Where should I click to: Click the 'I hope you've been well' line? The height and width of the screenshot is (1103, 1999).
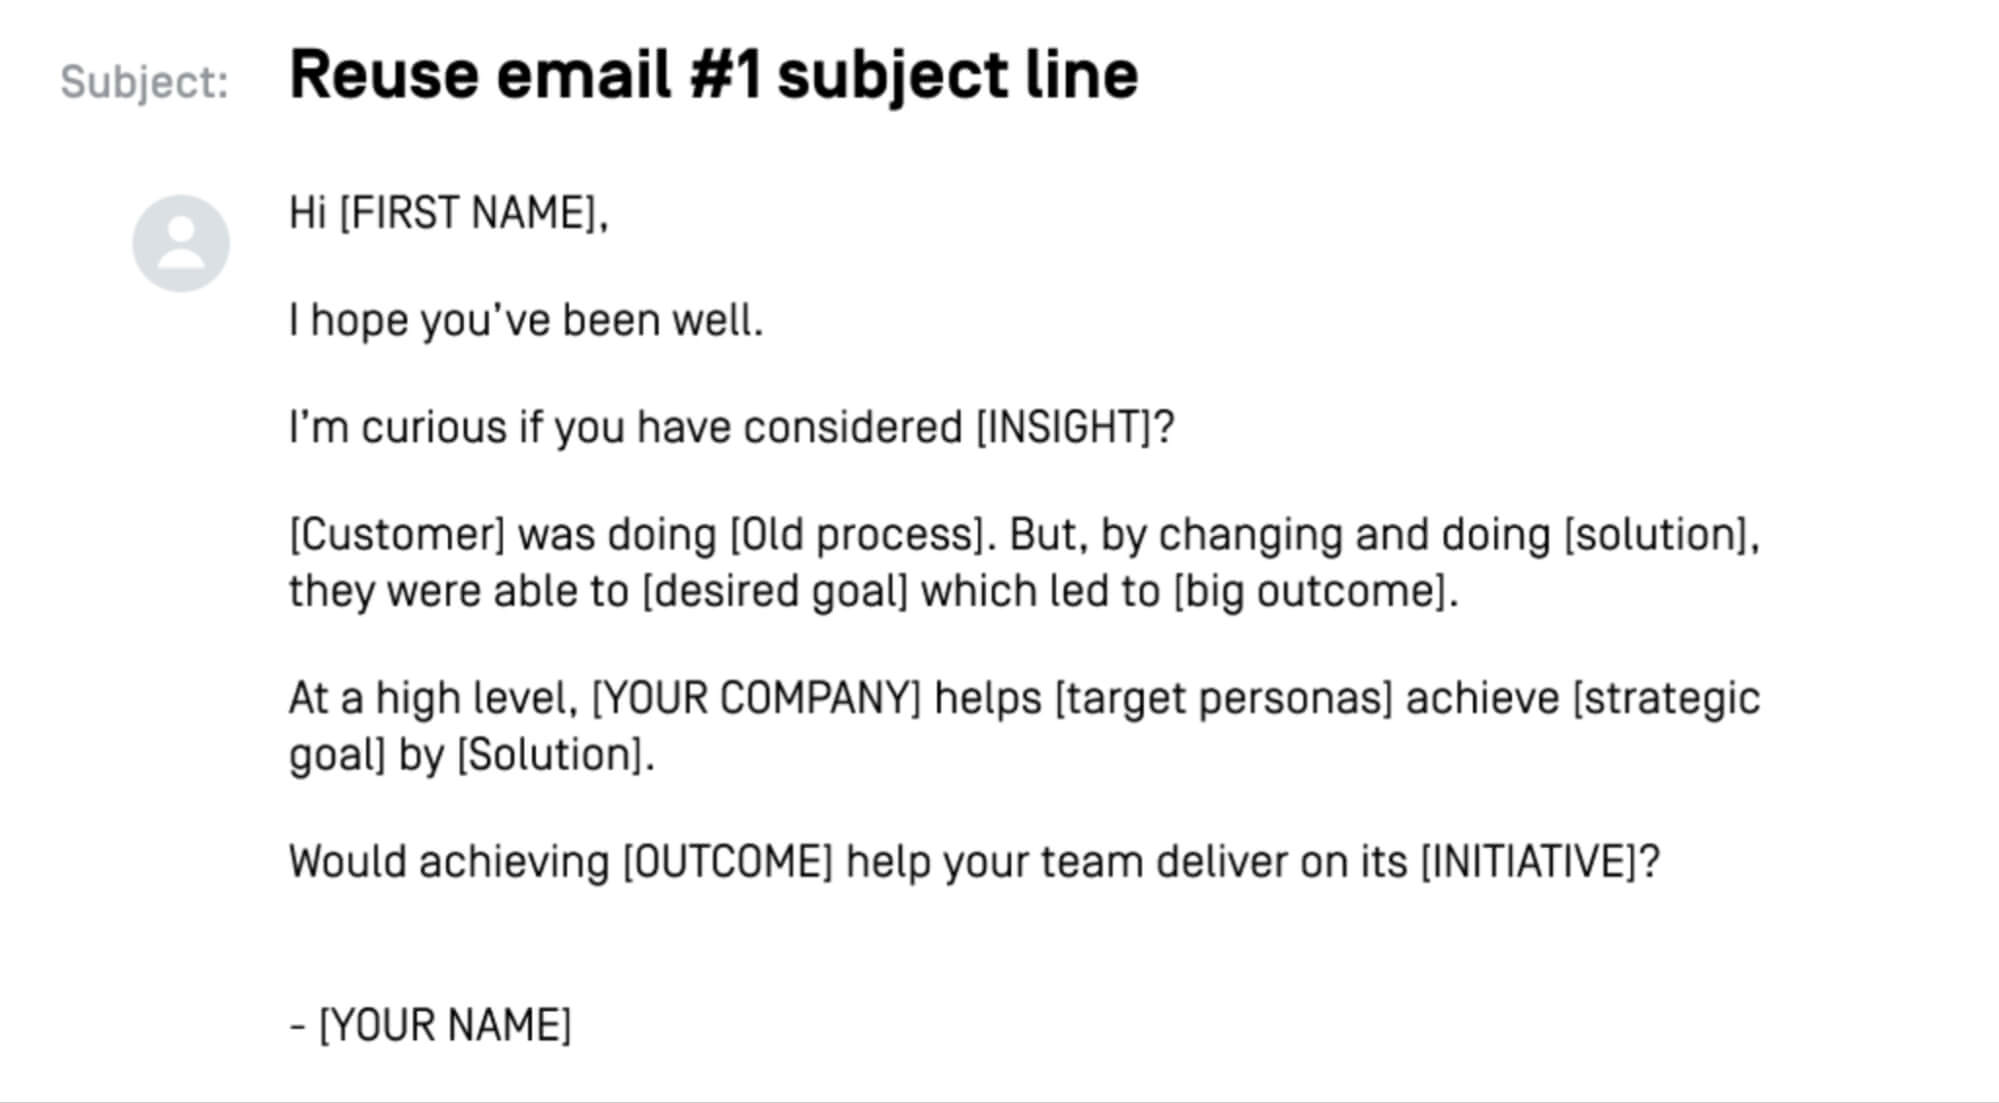click(x=526, y=321)
